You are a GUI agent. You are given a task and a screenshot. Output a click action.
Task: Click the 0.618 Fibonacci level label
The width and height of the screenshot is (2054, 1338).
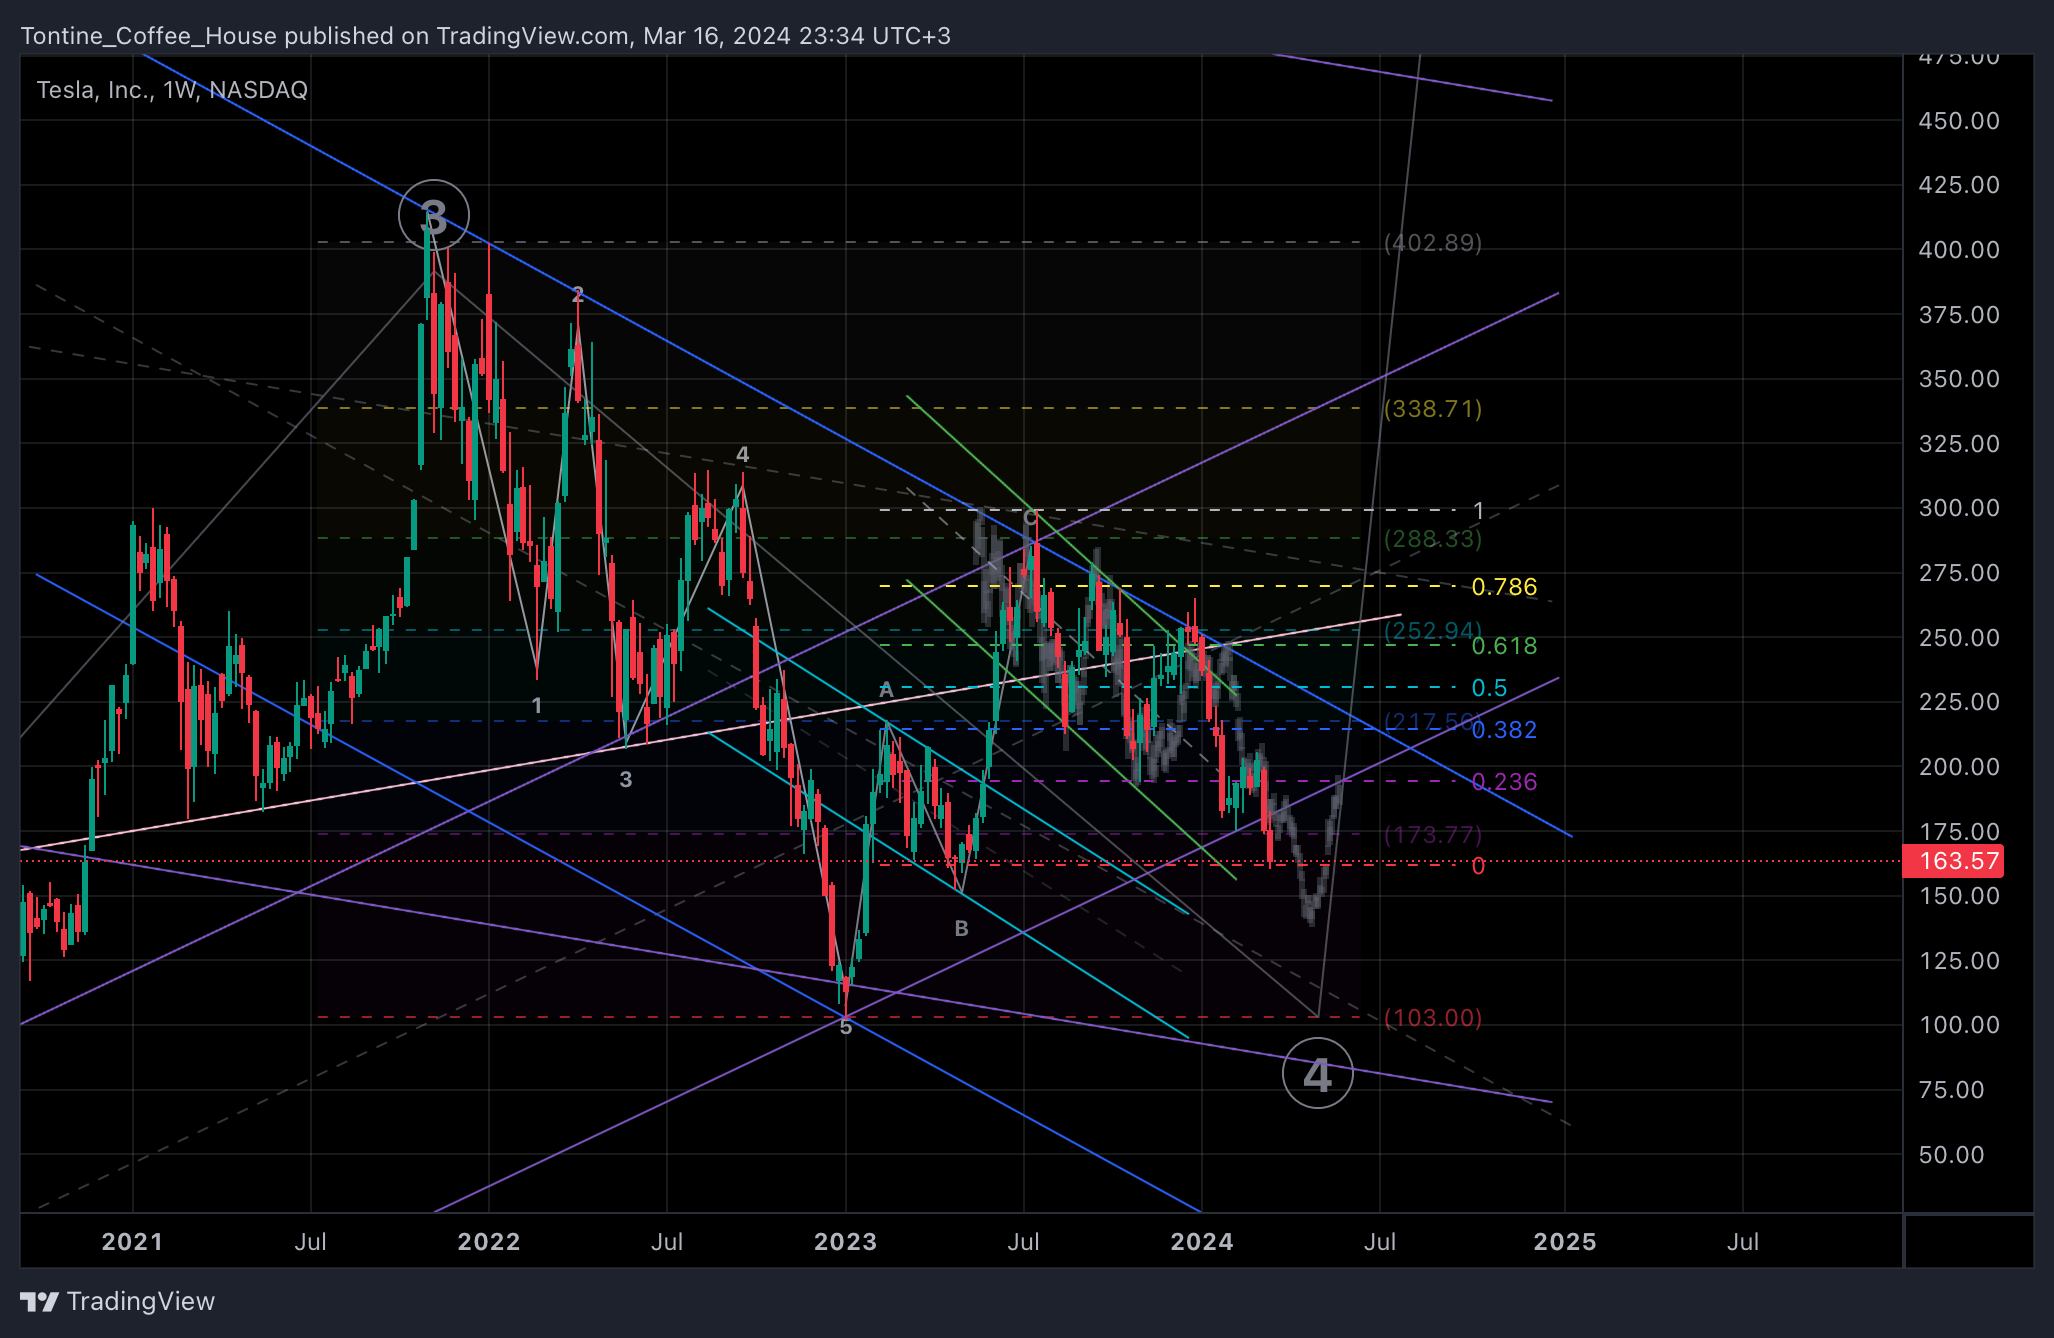[1504, 646]
